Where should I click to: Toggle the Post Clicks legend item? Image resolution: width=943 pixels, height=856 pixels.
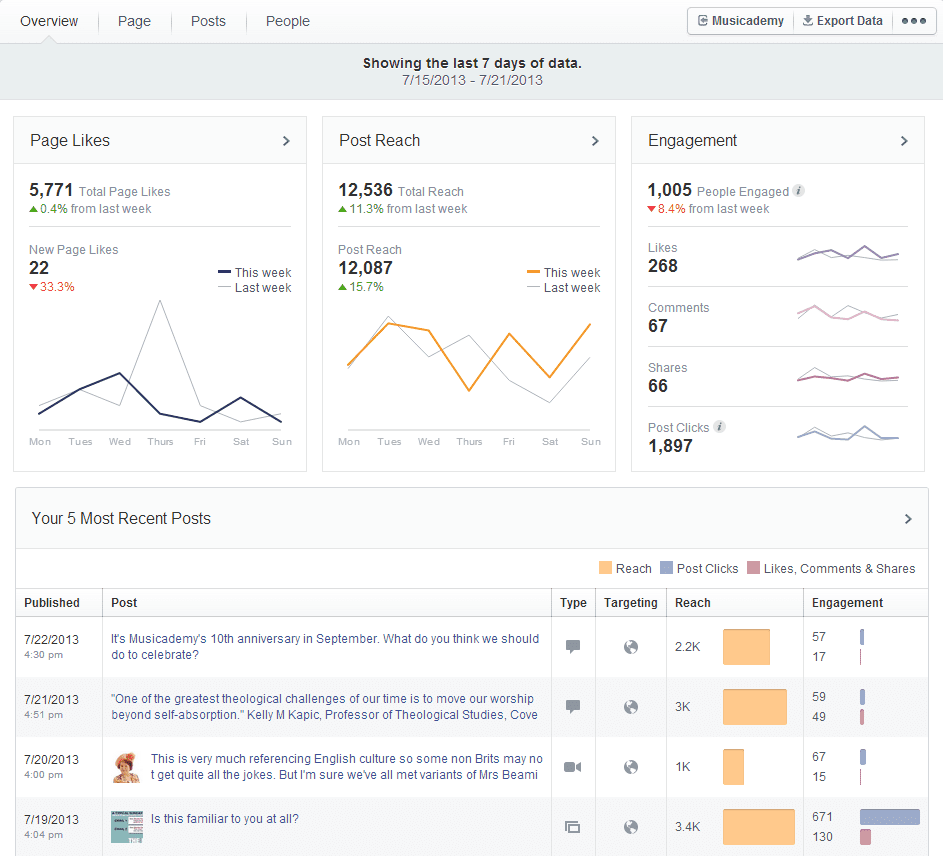[x=690, y=568]
